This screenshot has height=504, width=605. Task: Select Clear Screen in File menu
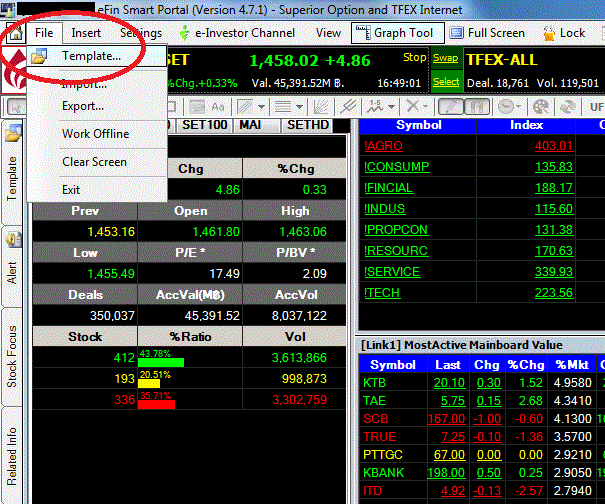pos(97,162)
